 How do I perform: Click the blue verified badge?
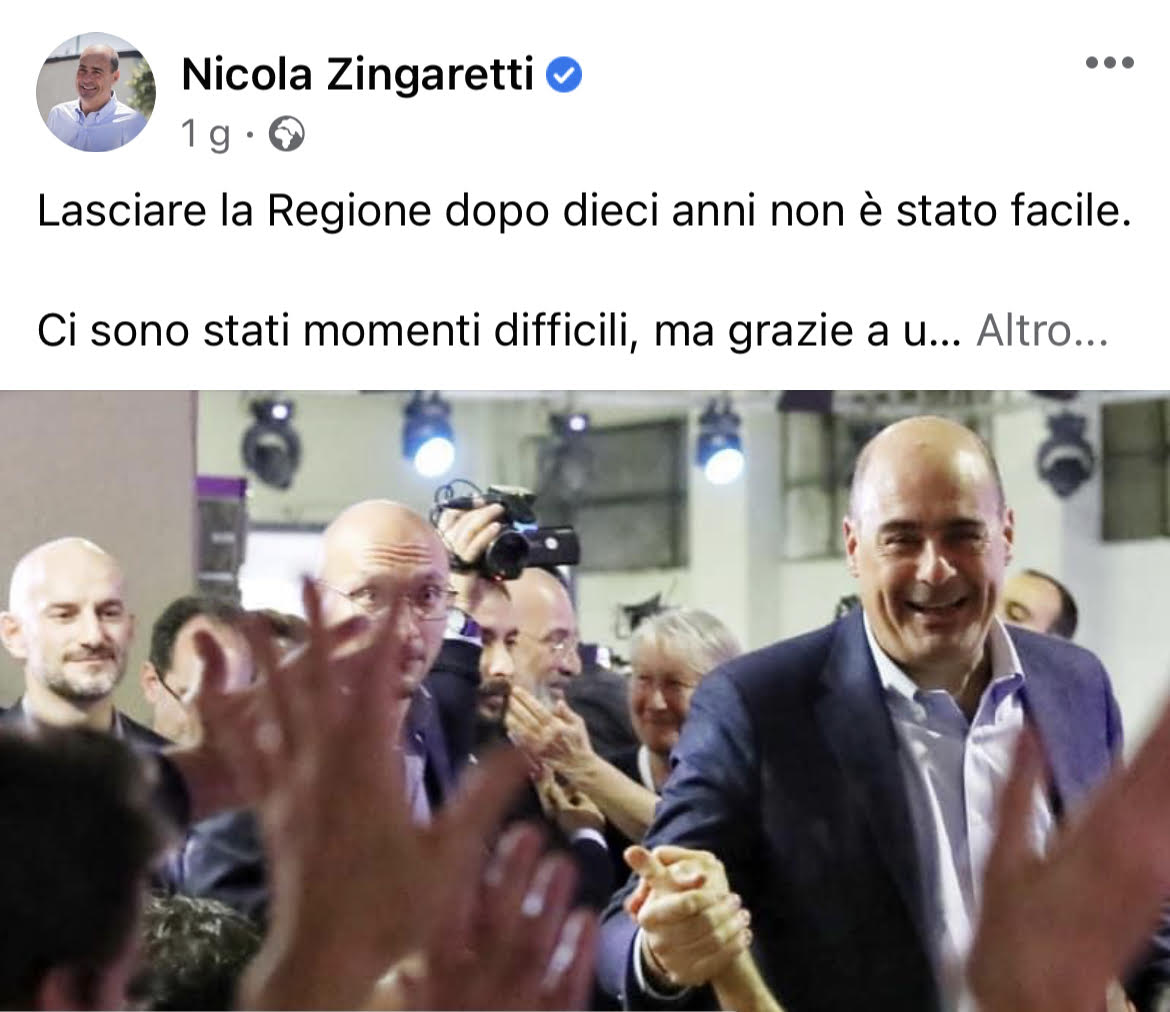point(564,75)
